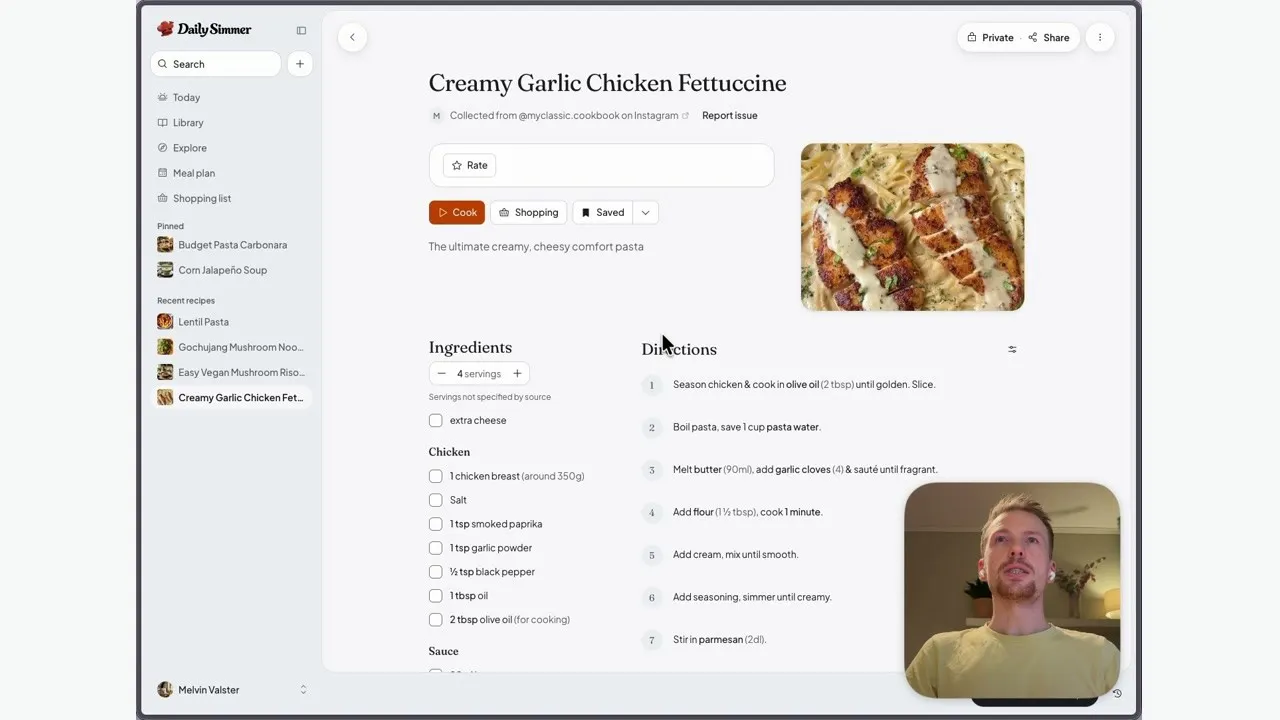Open directions display settings sliders icon
Viewport: 1280px width, 720px height.
point(1012,349)
